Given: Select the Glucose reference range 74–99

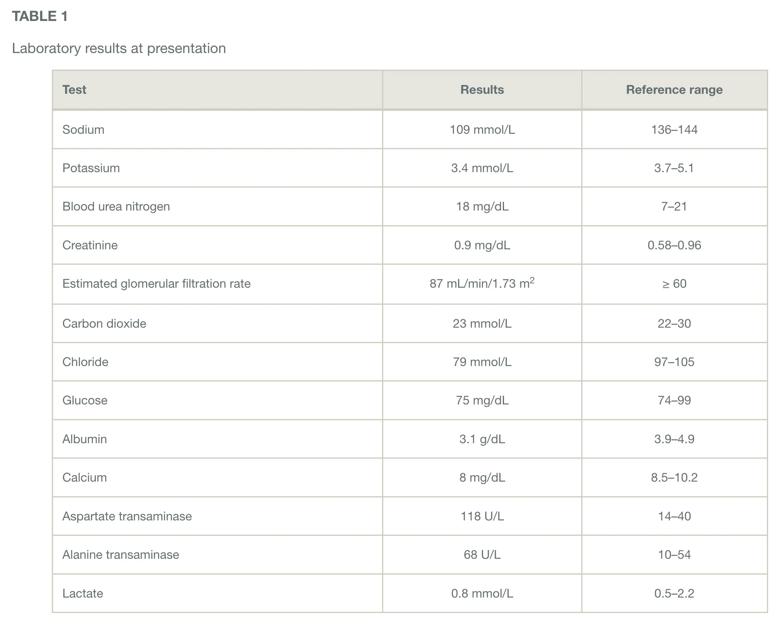Looking at the screenshot, I should click(674, 401).
